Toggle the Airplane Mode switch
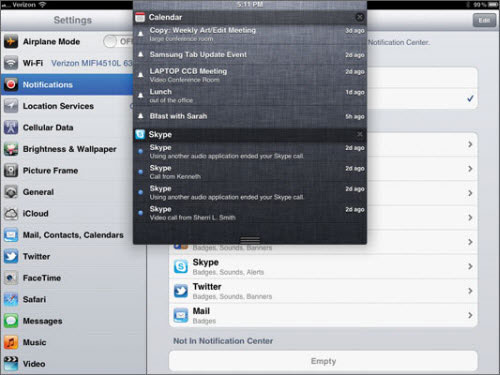 [x=118, y=42]
